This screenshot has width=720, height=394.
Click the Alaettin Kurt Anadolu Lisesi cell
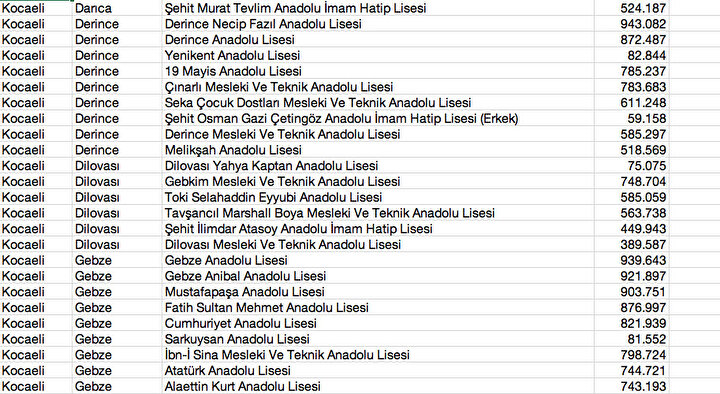[378, 386]
